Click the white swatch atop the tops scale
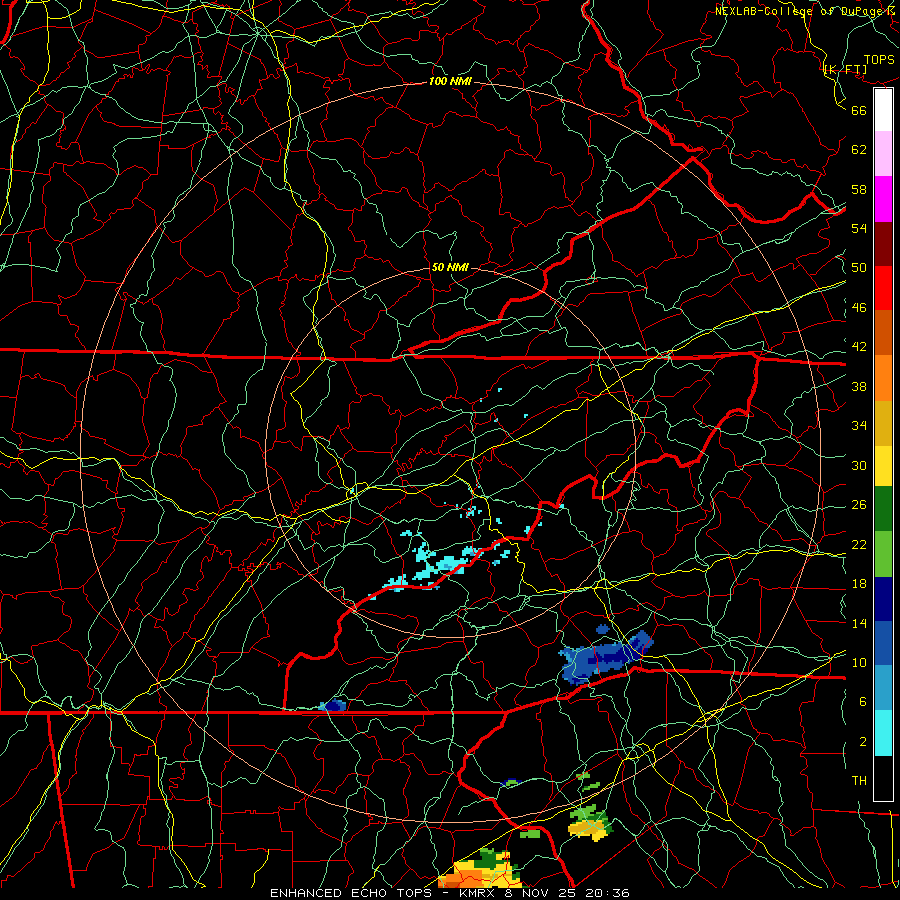Screen dimensions: 900x900 [x=883, y=110]
